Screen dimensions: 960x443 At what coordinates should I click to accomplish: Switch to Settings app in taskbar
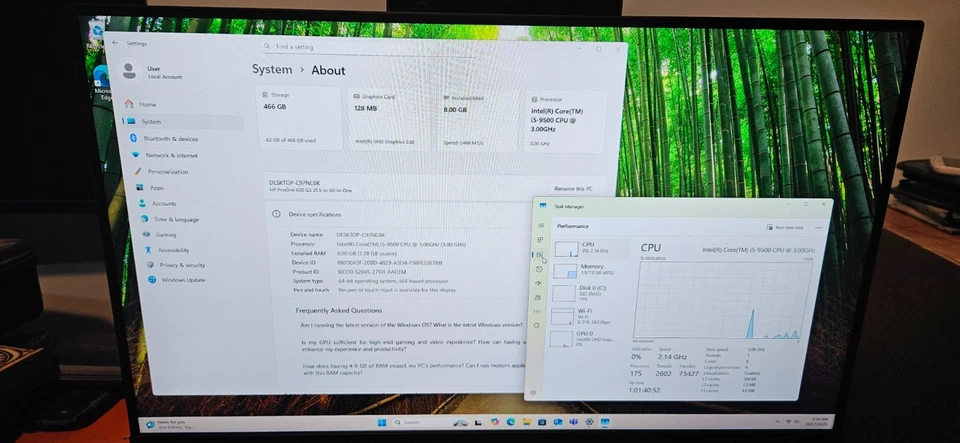point(589,422)
